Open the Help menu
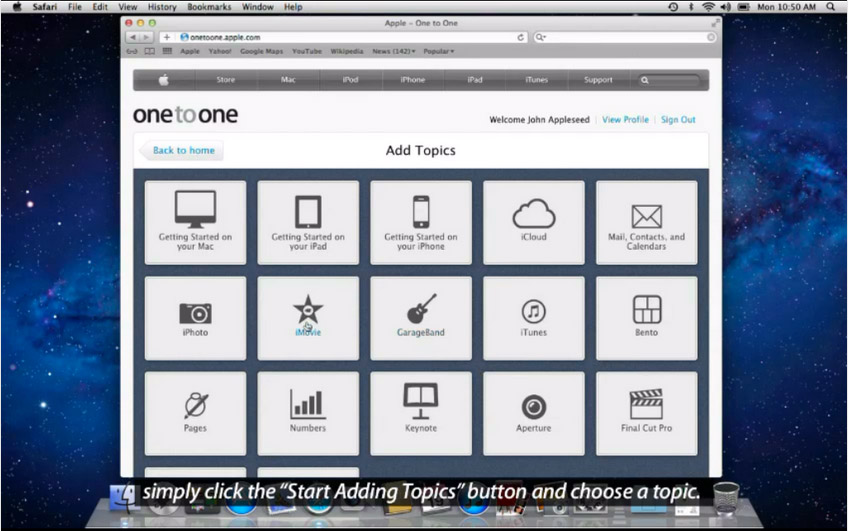 pos(293,7)
